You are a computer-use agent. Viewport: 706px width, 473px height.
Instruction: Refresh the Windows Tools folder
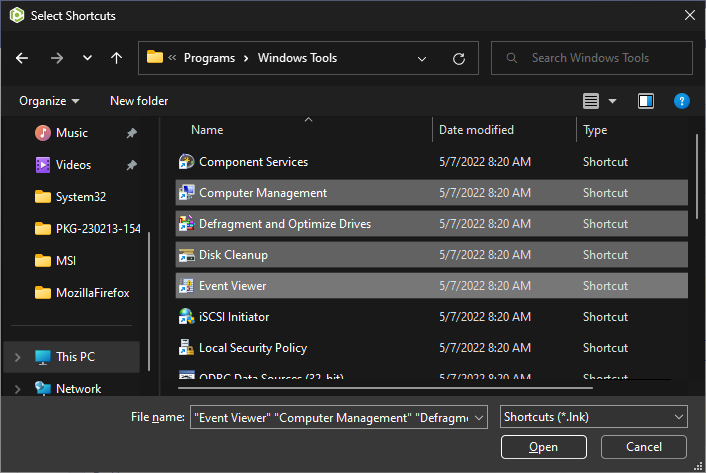click(x=459, y=59)
